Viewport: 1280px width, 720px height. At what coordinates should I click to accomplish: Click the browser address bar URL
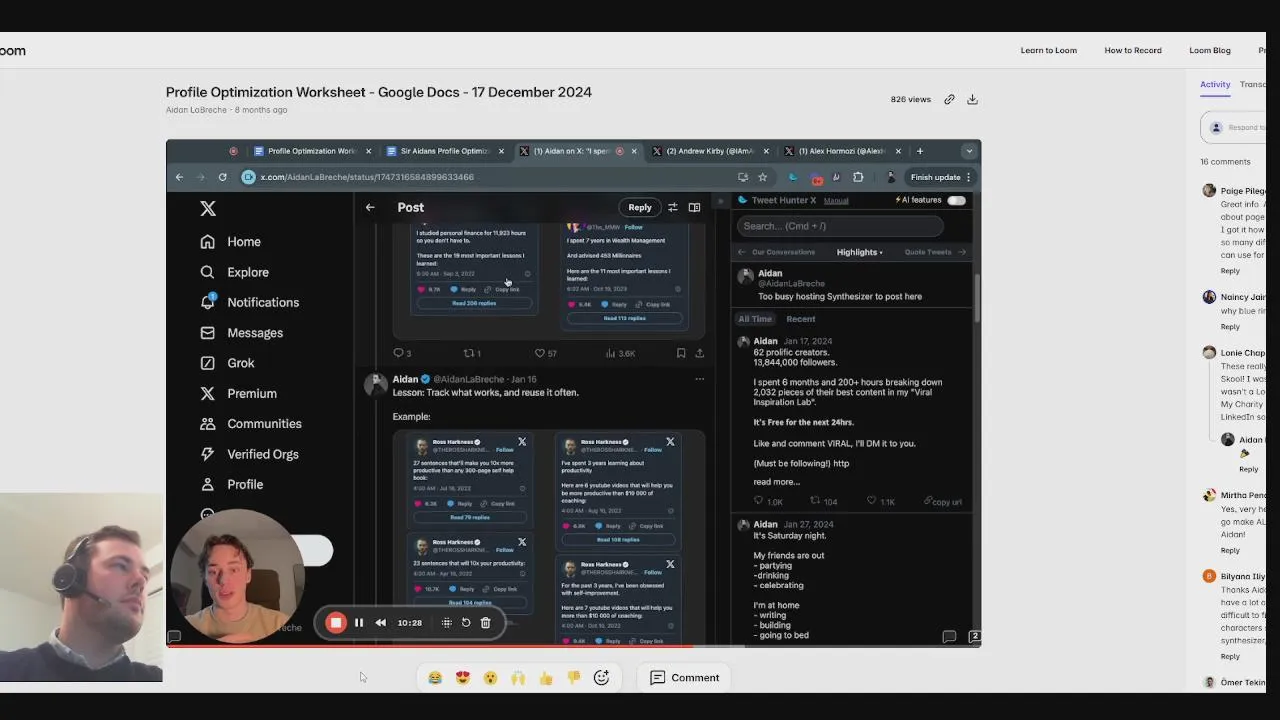tap(367, 177)
